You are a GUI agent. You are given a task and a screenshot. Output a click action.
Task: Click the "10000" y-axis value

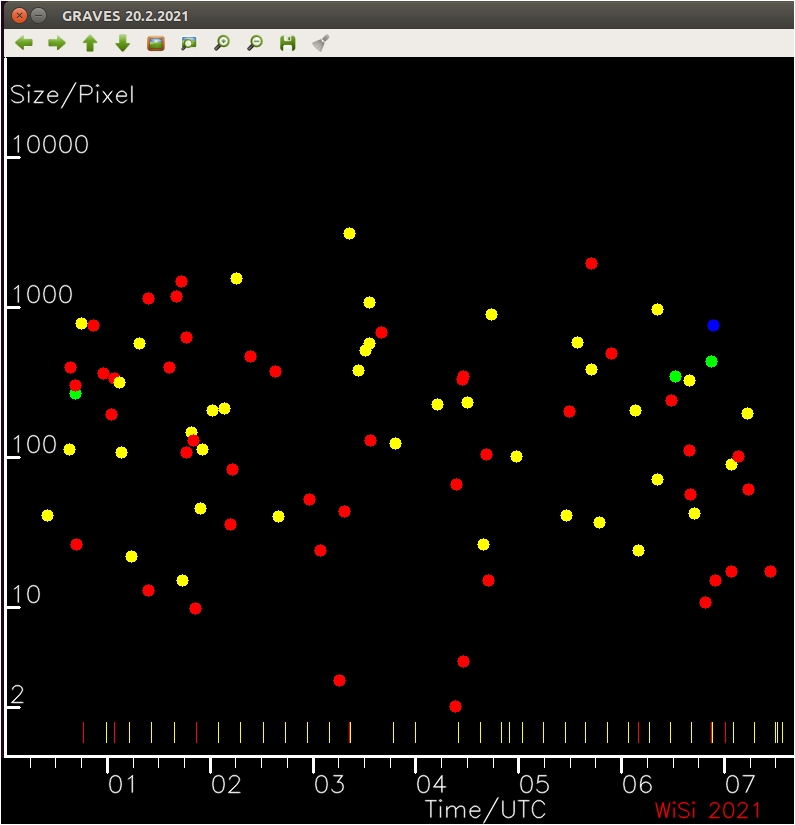point(50,145)
